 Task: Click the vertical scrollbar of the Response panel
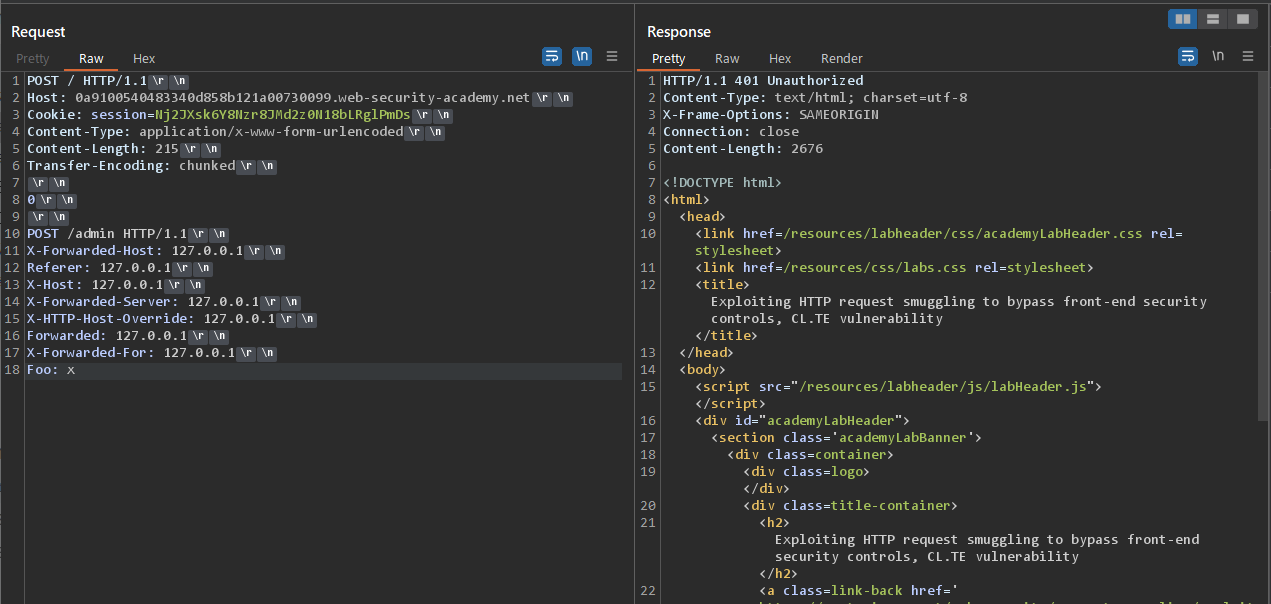click(x=1265, y=245)
